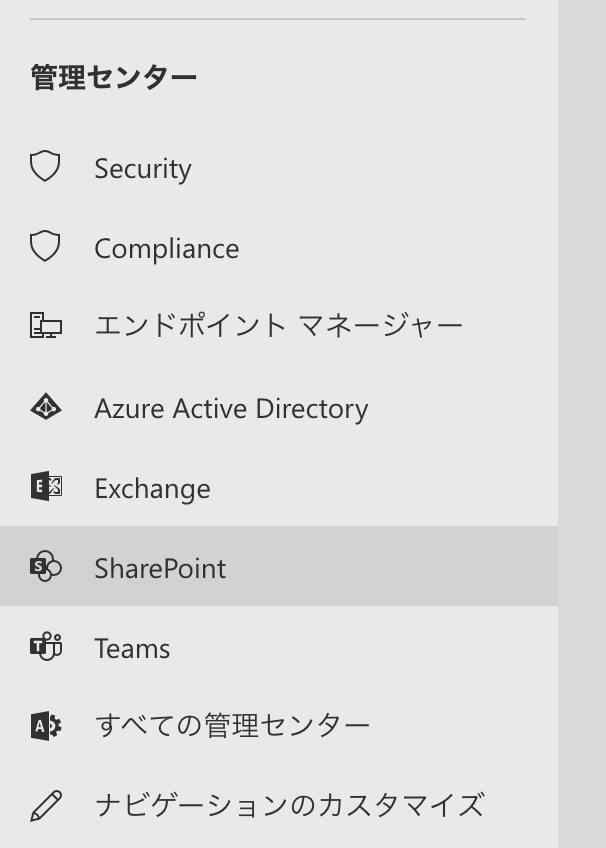Click the pencil icon for navigation customization

[x=45, y=806]
